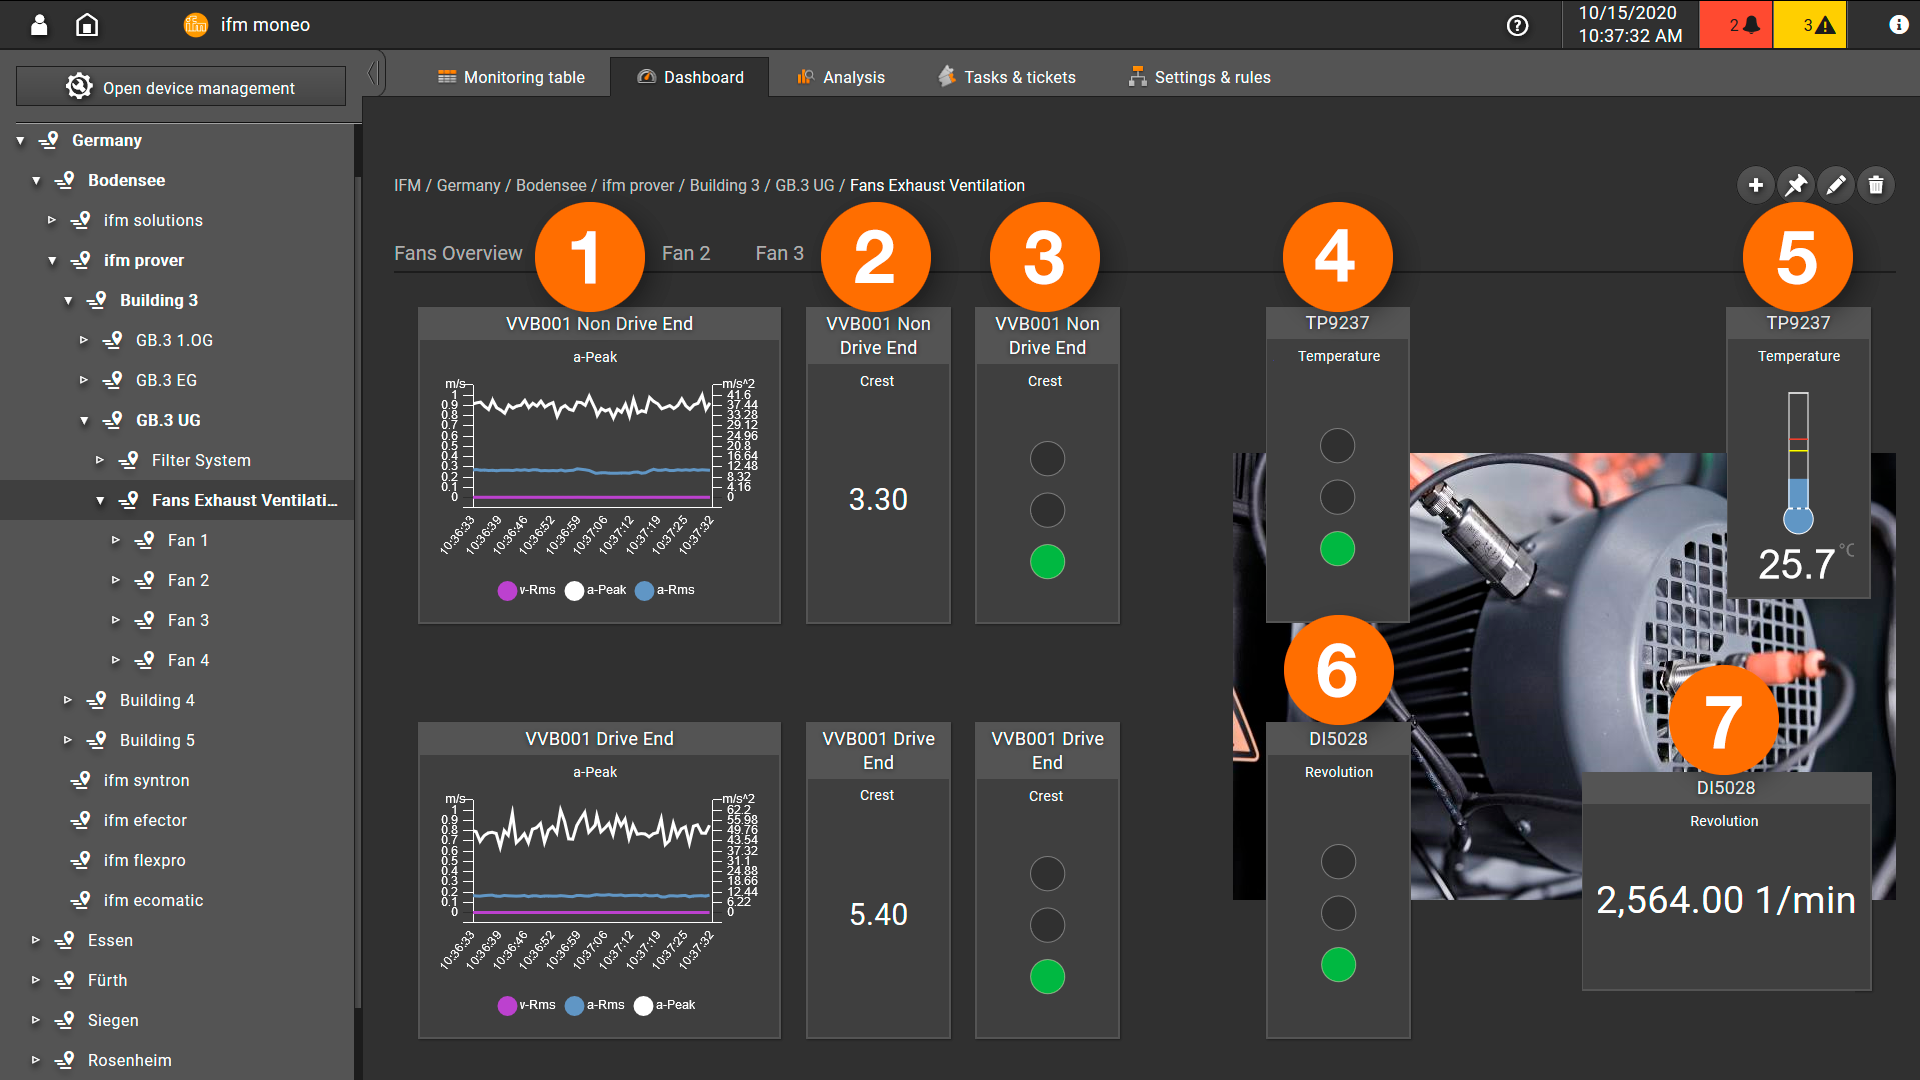The width and height of the screenshot is (1920, 1080).
Task: Click the user profile icon
Action: pyautogui.click(x=39, y=25)
